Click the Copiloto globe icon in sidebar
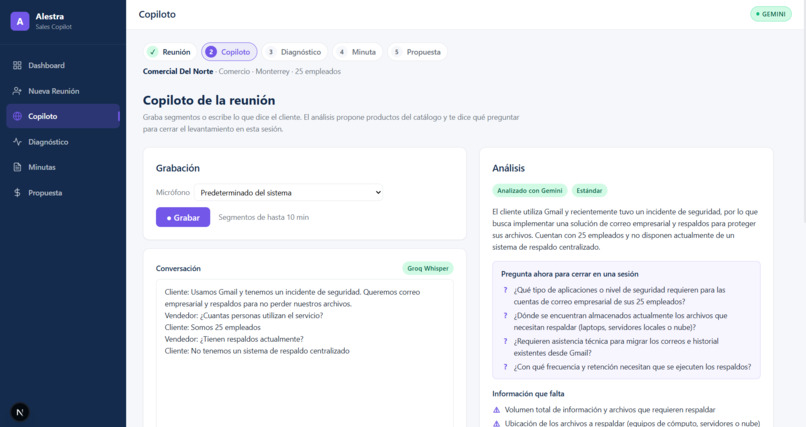This screenshot has height=427, width=806. [17, 116]
